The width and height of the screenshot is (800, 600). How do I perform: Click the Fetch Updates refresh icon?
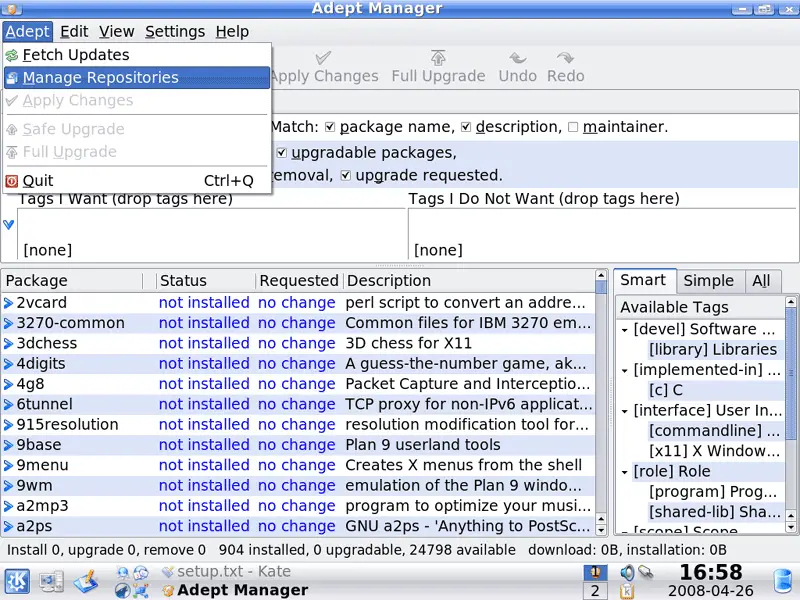pyautogui.click(x=12, y=55)
